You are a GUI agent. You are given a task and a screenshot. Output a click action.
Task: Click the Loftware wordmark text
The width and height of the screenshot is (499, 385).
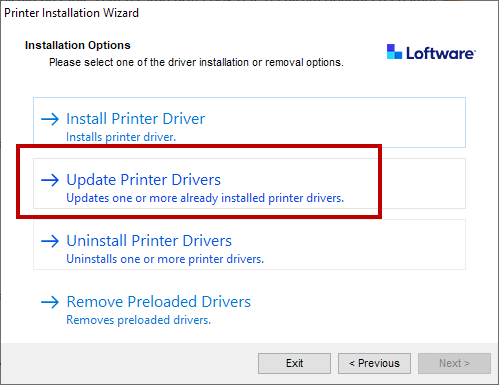click(x=441, y=53)
